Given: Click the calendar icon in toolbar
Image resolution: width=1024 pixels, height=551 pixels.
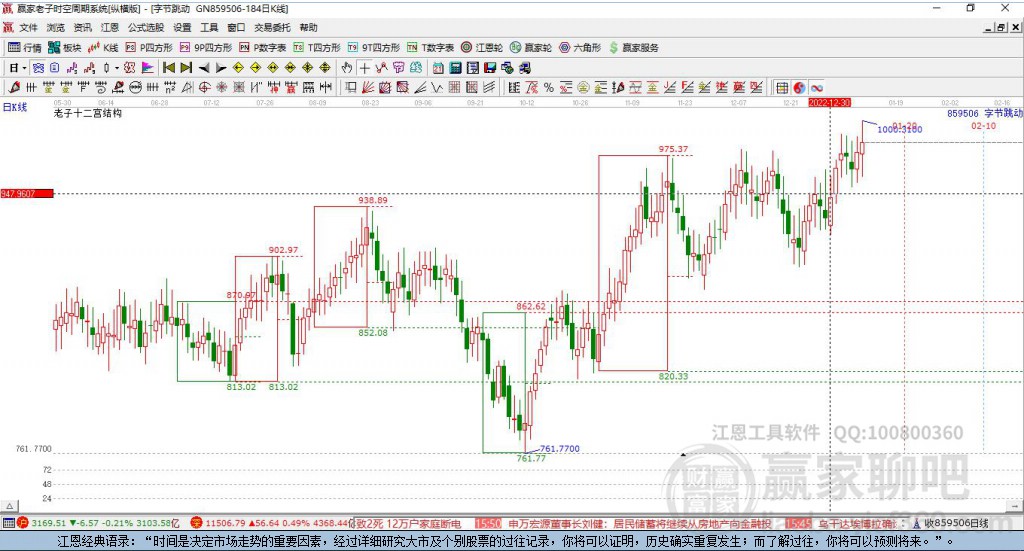Looking at the screenshot, I should pos(438,68).
